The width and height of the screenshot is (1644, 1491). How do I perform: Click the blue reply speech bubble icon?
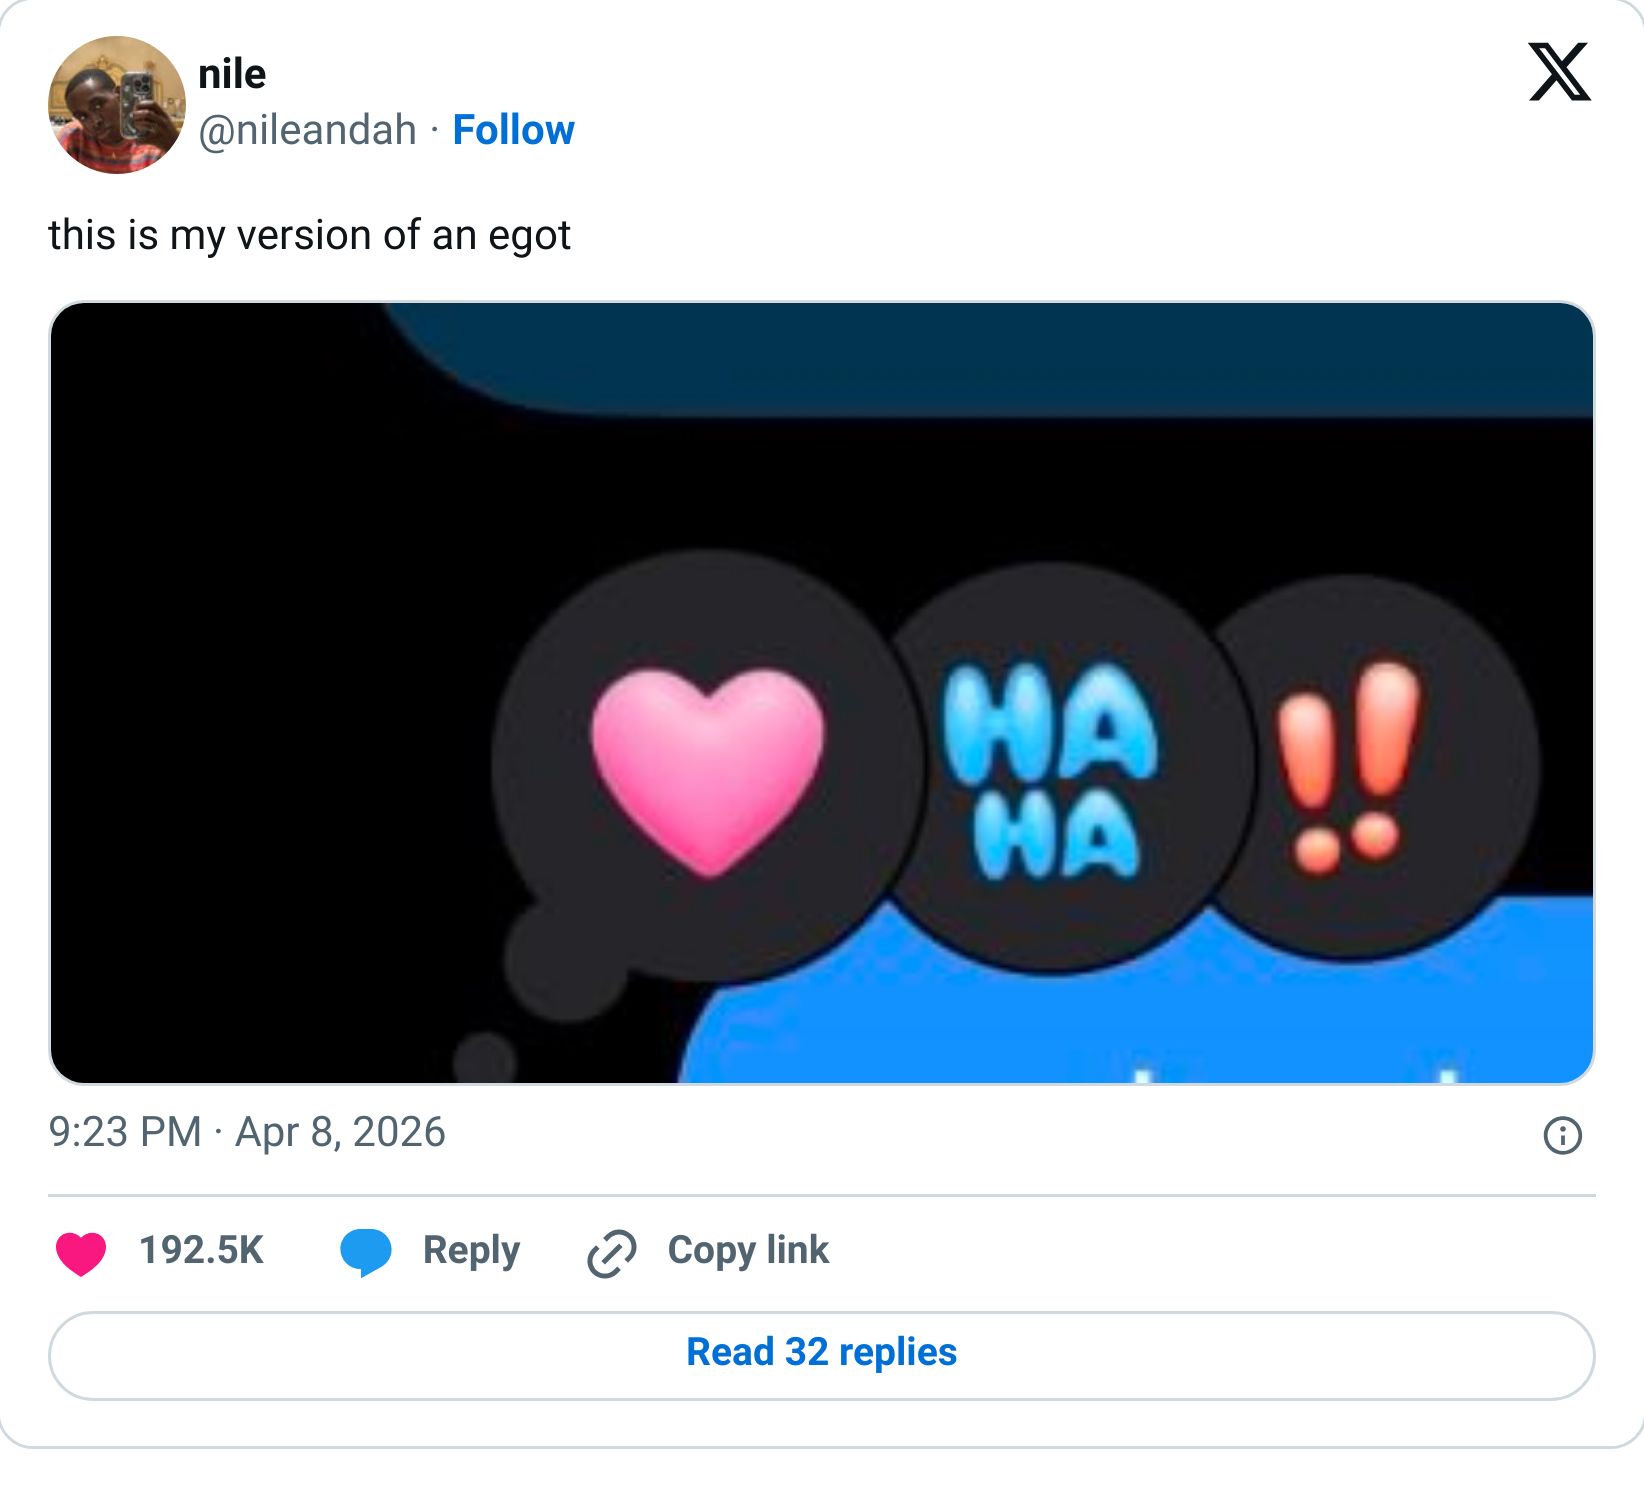point(365,1252)
